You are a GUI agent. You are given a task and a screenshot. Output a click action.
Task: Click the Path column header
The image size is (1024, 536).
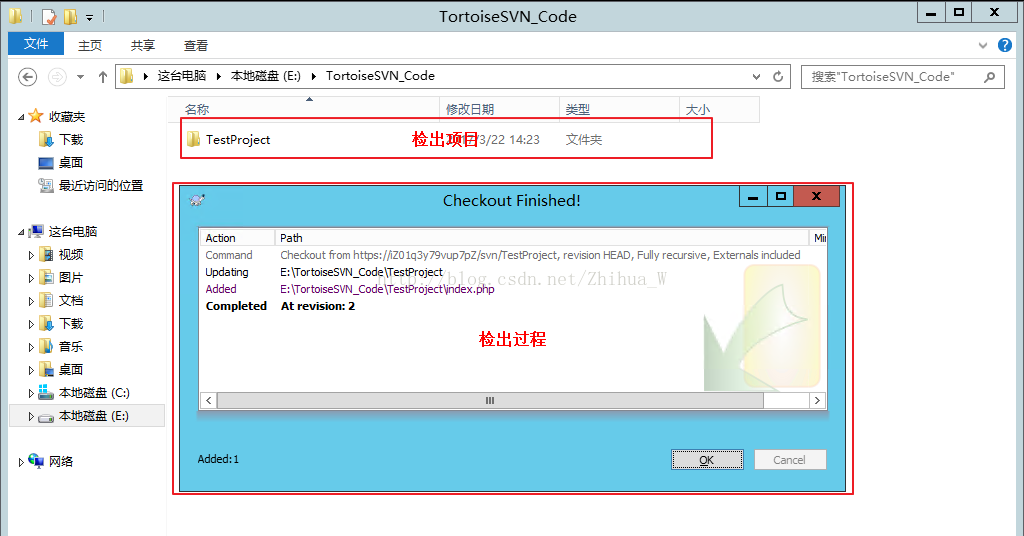(x=542, y=238)
